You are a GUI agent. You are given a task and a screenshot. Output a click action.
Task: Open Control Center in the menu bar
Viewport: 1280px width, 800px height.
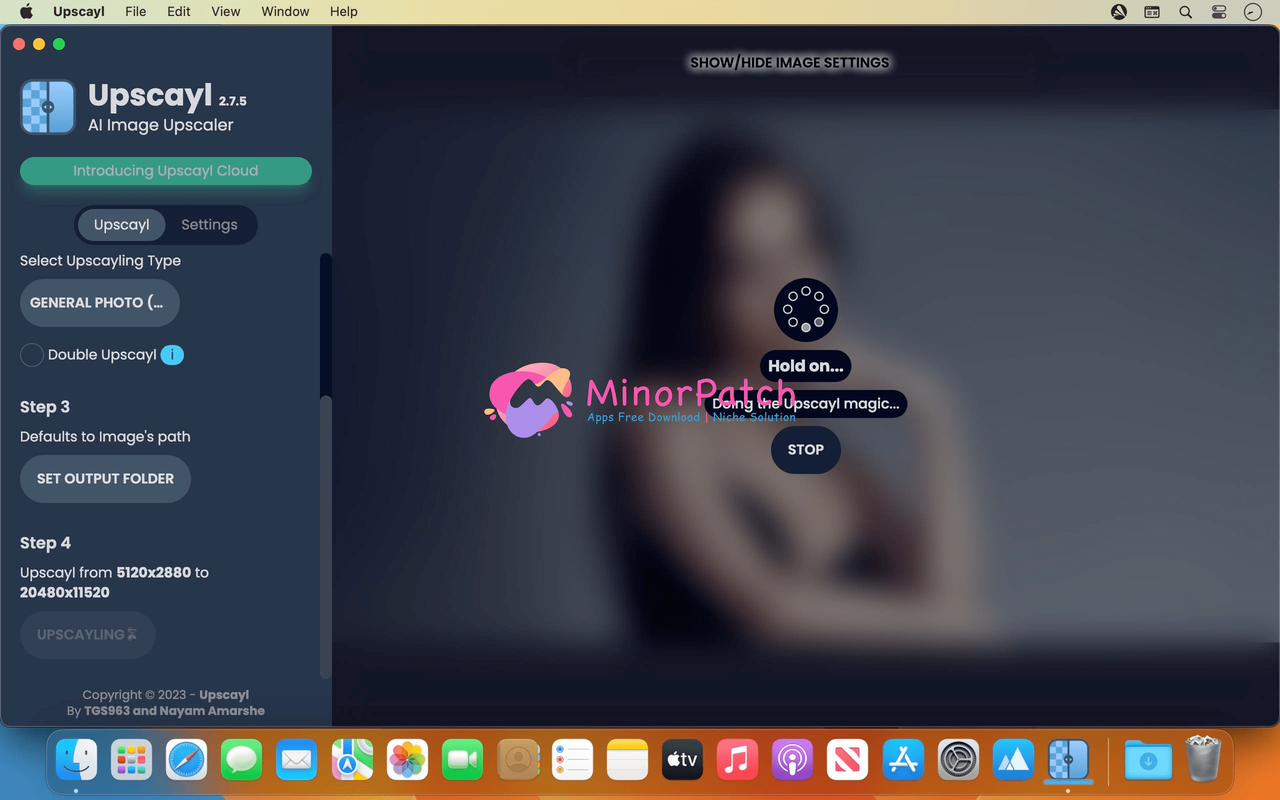1219,12
